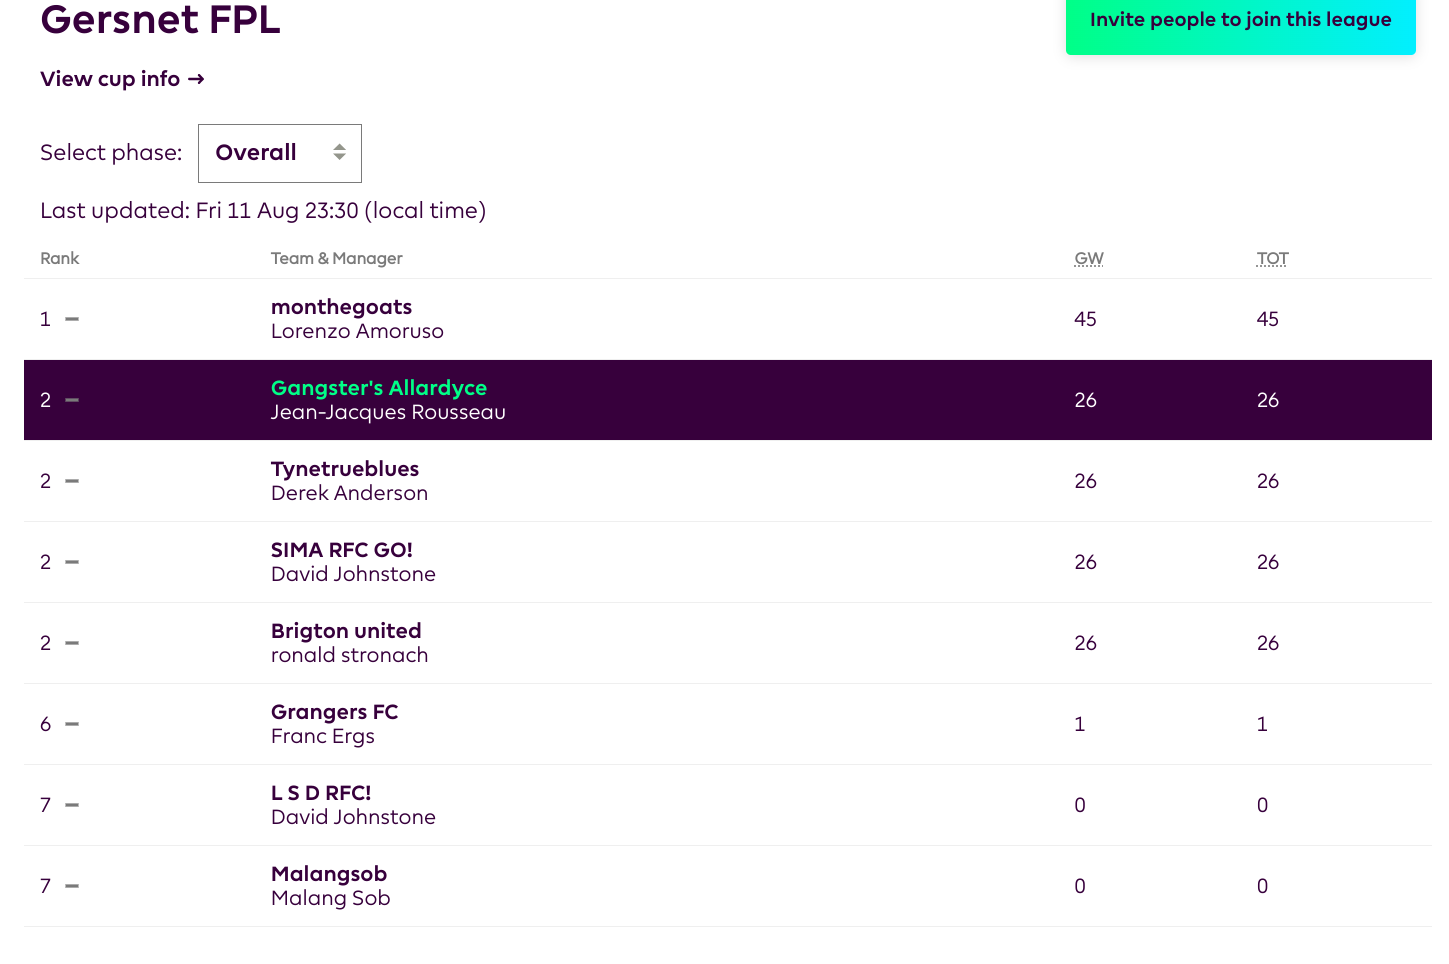The image size is (1449, 964).
Task: Open the View cup info link
Action: (122, 79)
